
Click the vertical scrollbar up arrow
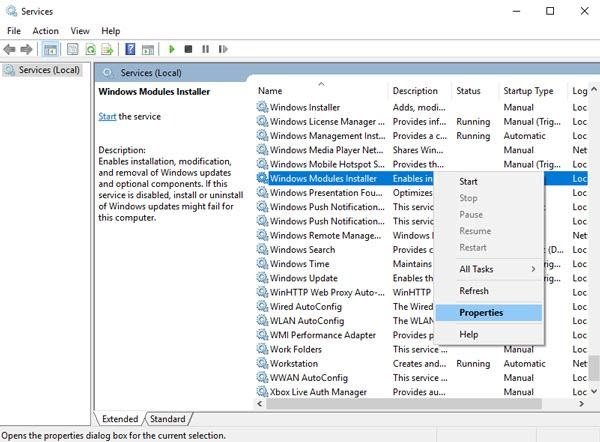594,89
